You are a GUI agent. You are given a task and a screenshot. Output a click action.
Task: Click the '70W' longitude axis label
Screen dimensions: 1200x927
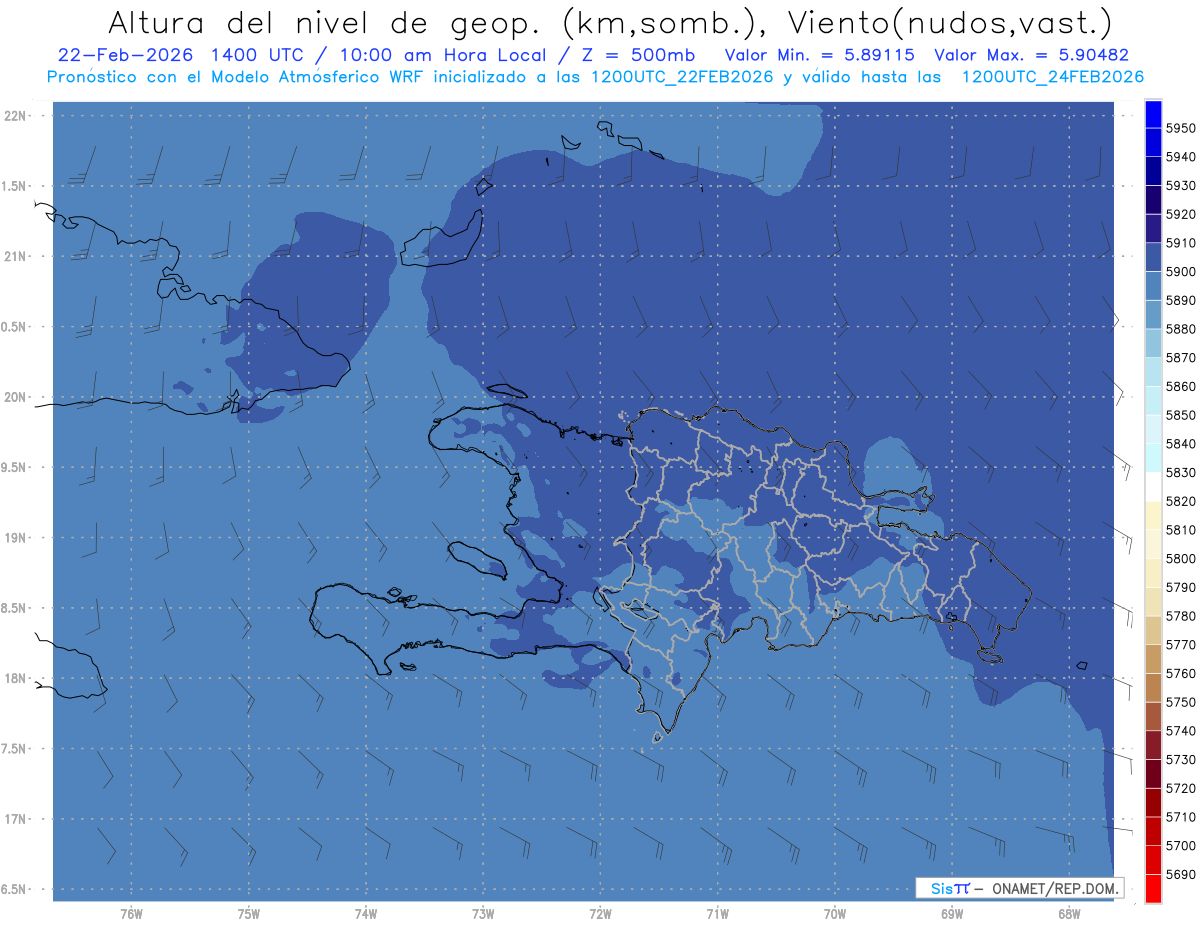[x=834, y=914]
